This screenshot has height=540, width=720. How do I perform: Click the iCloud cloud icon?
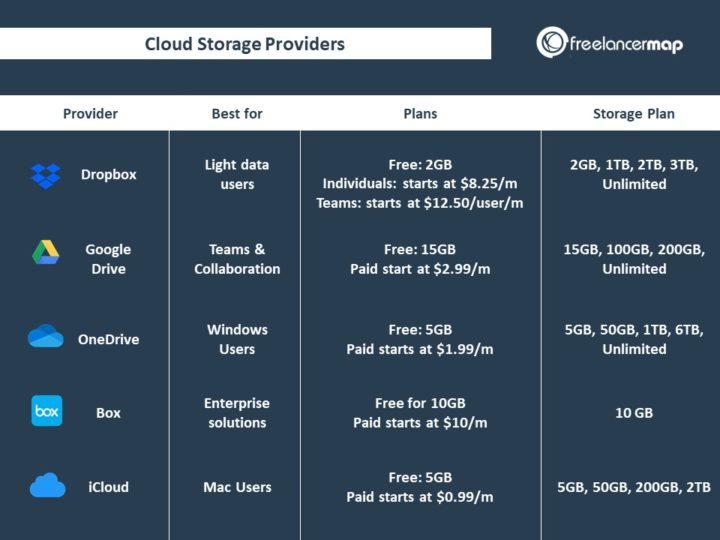click(47, 487)
